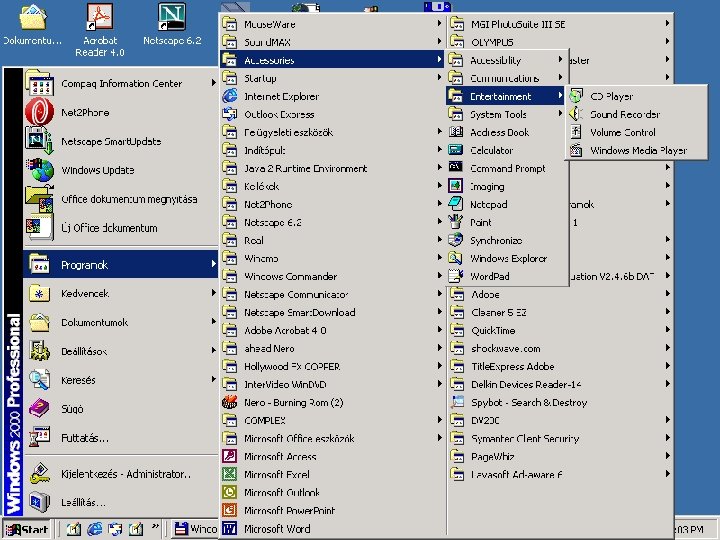Image resolution: width=720 pixels, height=540 pixels.
Task: Expand quick launch overflow chevron
Action: pyautogui.click(x=155, y=526)
